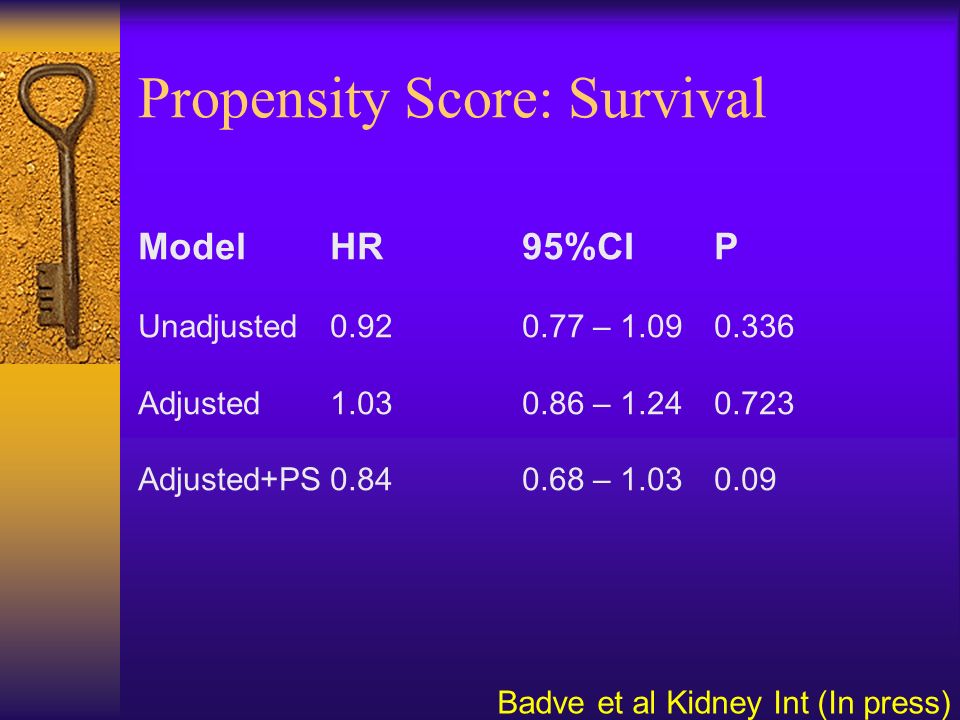Click the confidence interval 0.86 – 1.24
The image size is (960, 720).
(x=602, y=403)
